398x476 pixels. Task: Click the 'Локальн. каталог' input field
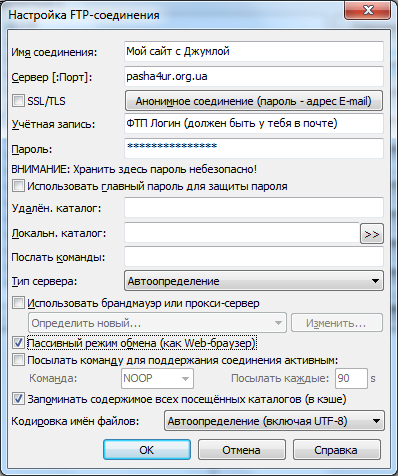point(242,233)
